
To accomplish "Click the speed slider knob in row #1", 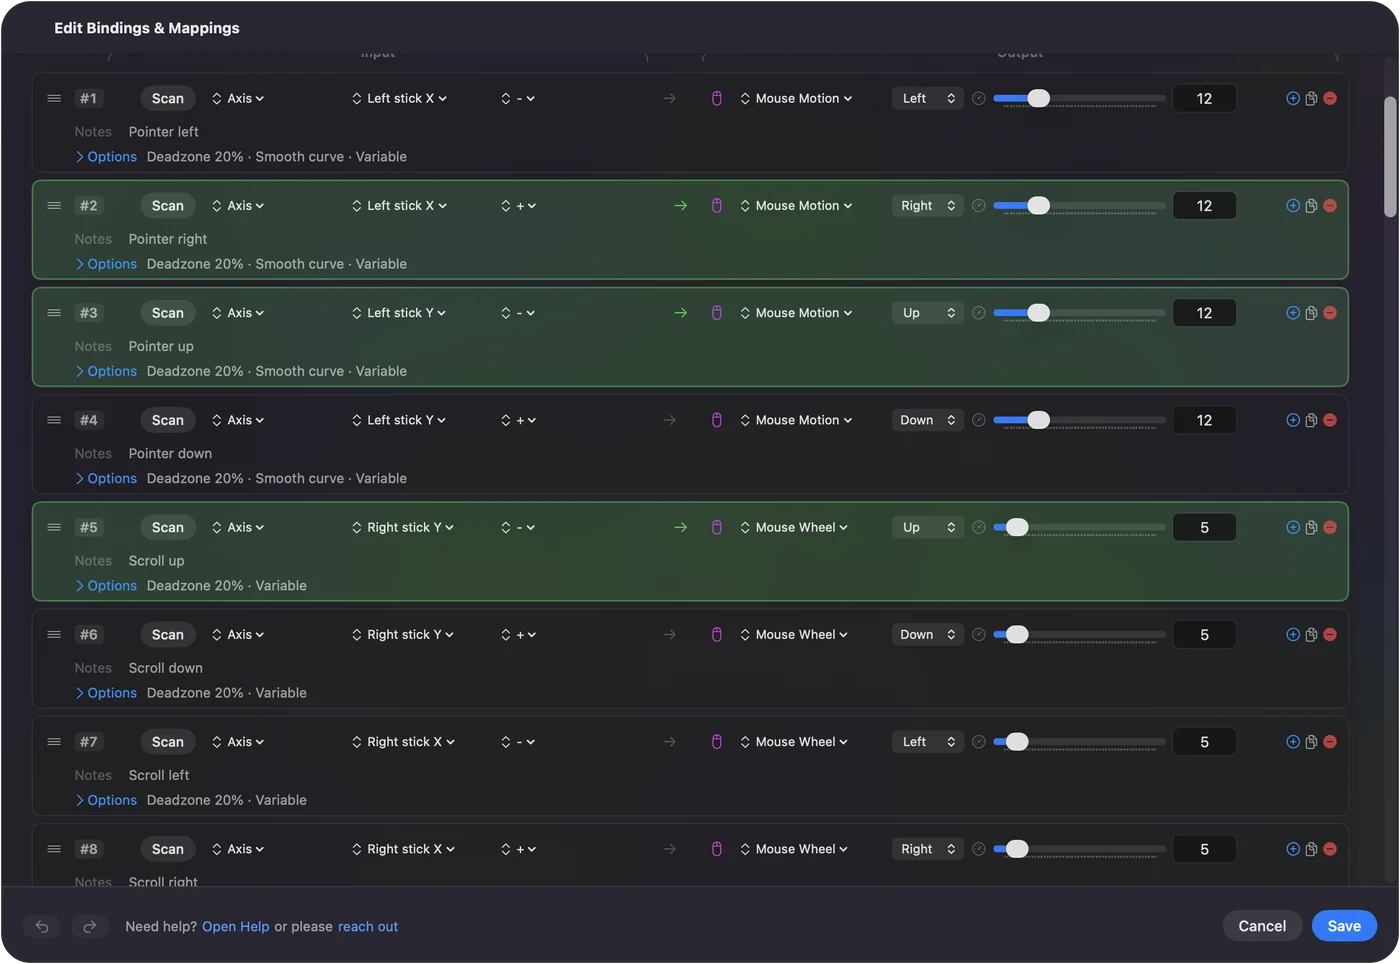I will point(1039,98).
